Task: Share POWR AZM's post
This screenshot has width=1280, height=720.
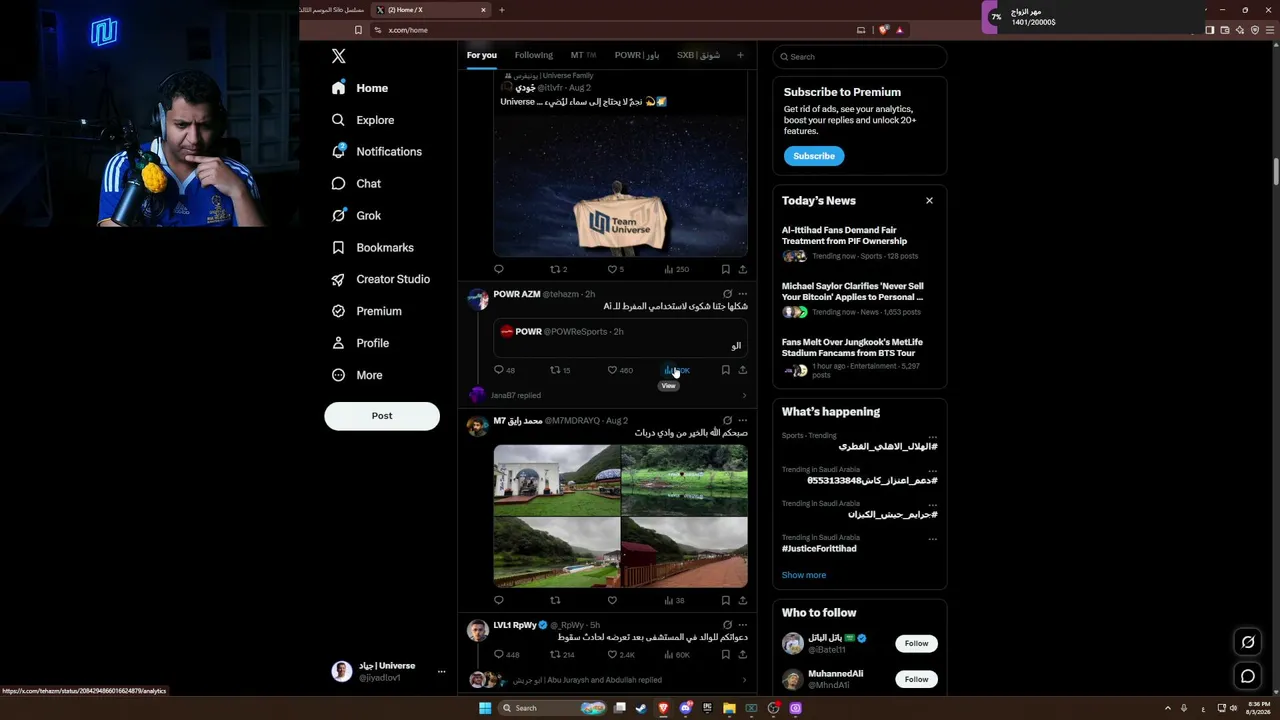Action: tap(742, 370)
